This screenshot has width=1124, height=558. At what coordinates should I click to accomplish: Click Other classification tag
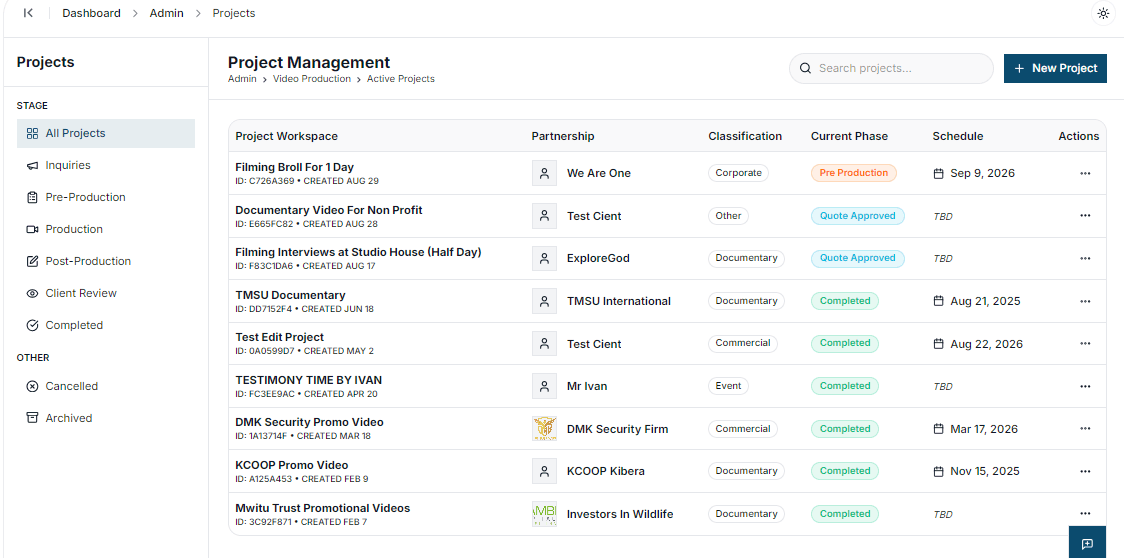[x=728, y=216]
